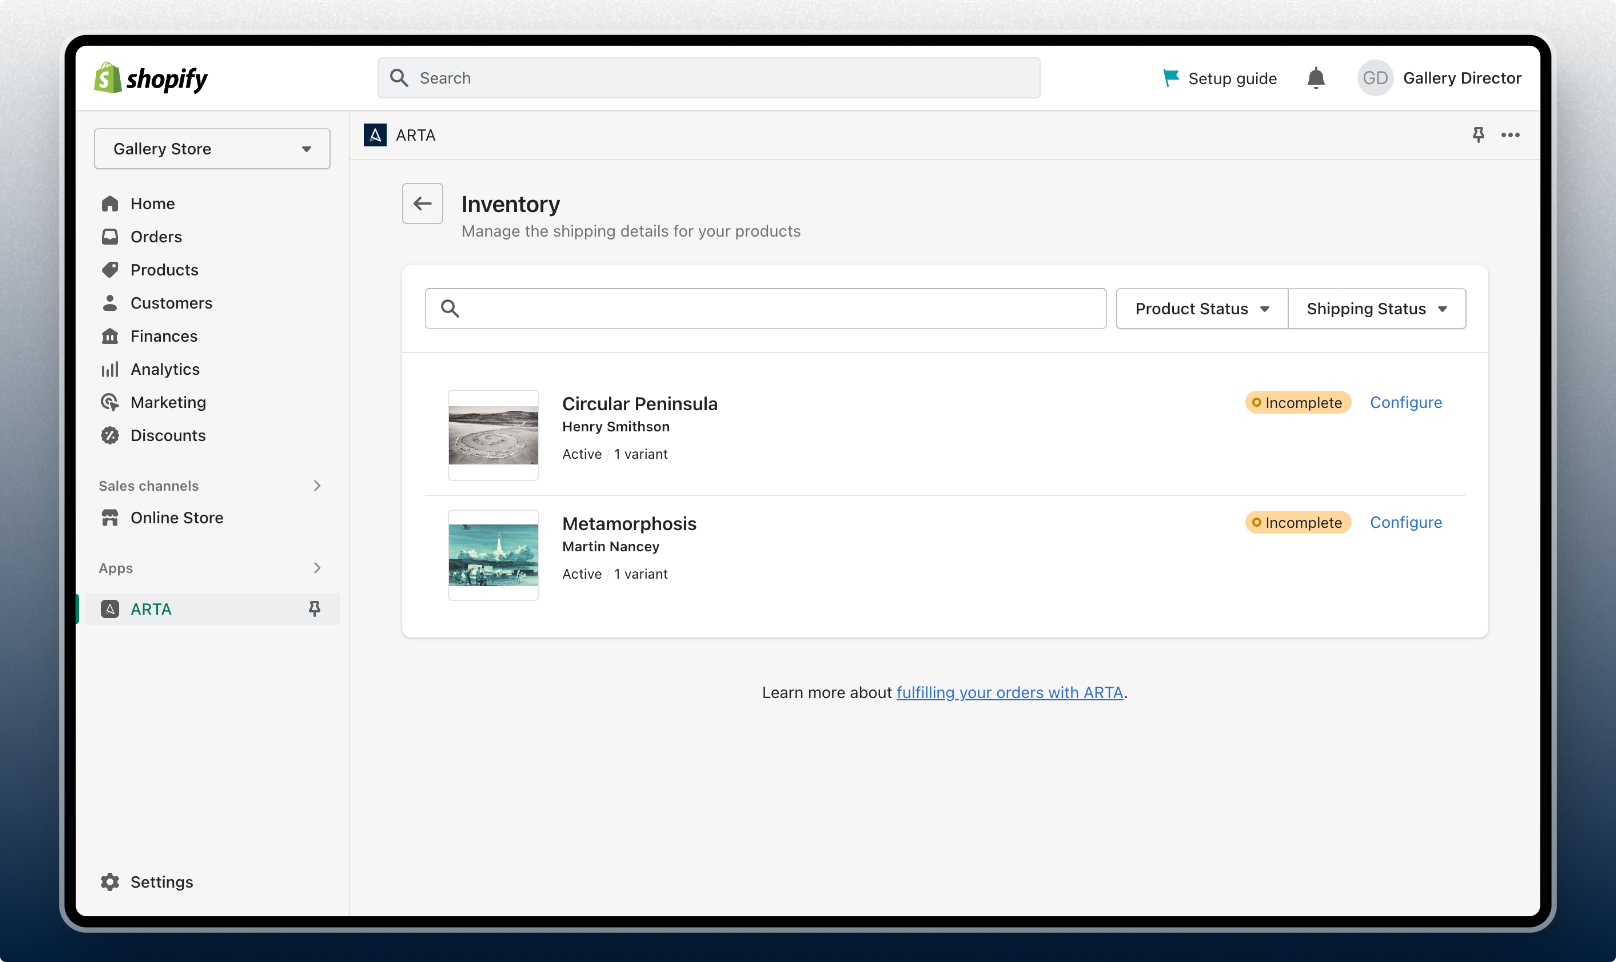Focus the inventory search field

click(x=780, y=309)
